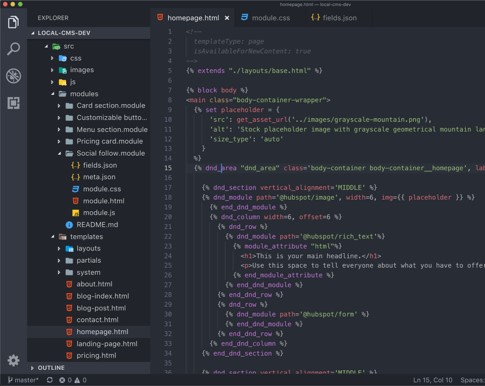This screenshot has width=485, height=386.
Task: Click the Spaces indentation status item
Action: pyautogui.click(x=472, y=380)
